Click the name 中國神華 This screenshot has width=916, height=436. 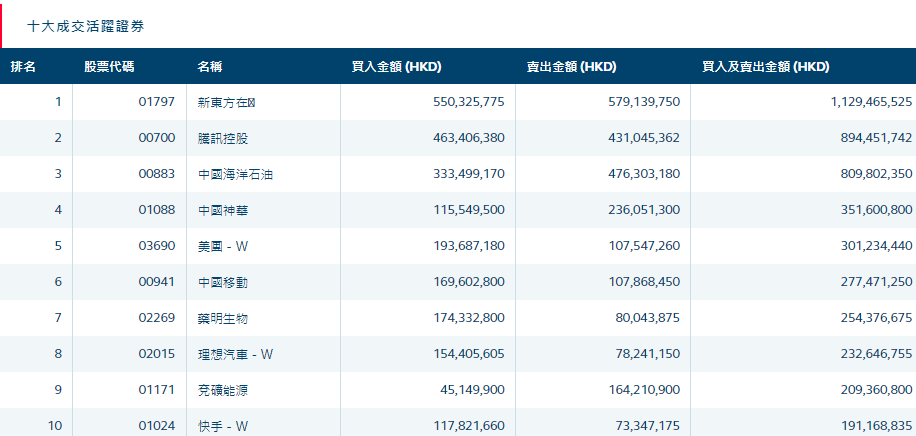(x=223, y=210)
